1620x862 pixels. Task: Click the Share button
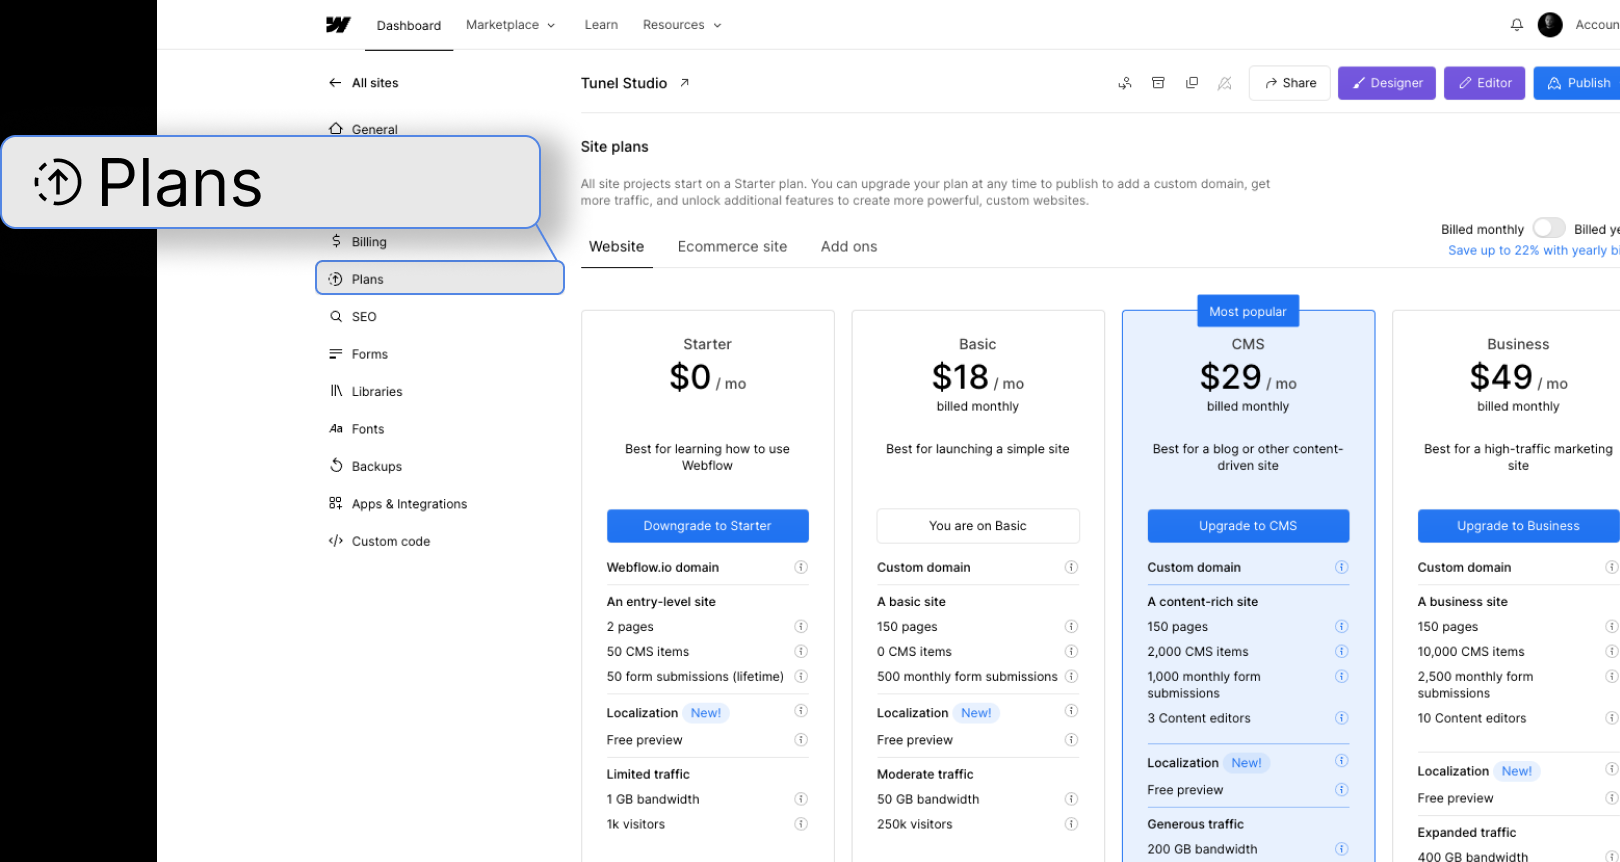1290,83
